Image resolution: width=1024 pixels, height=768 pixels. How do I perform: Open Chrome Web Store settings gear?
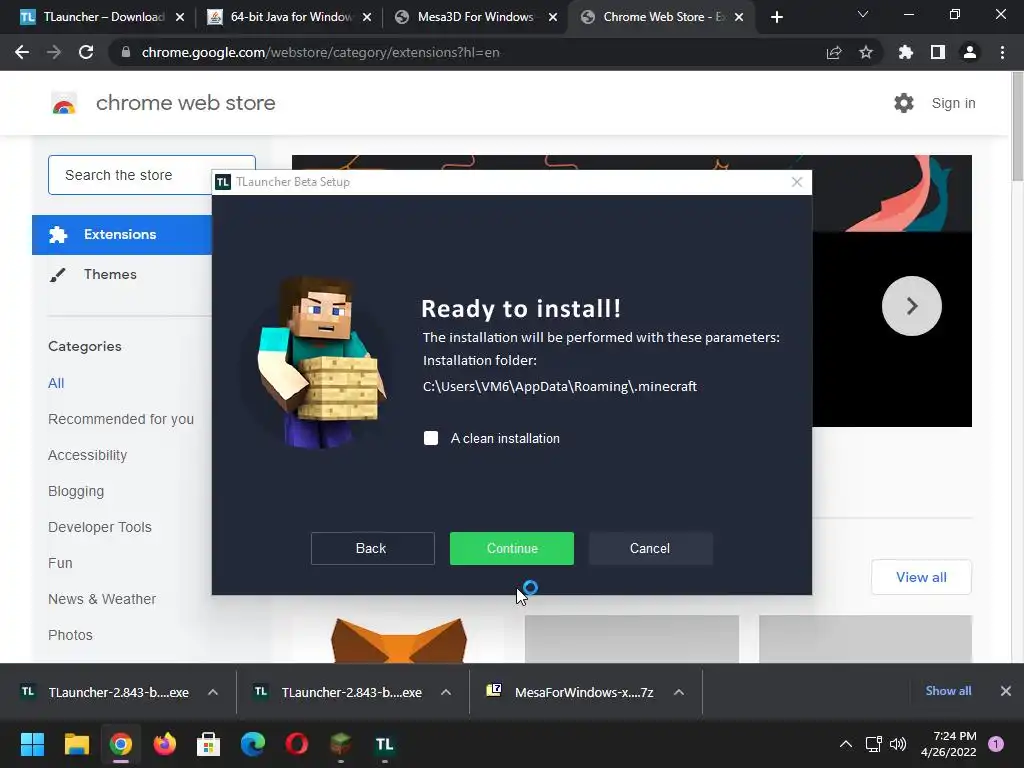[x=904, y=103]
